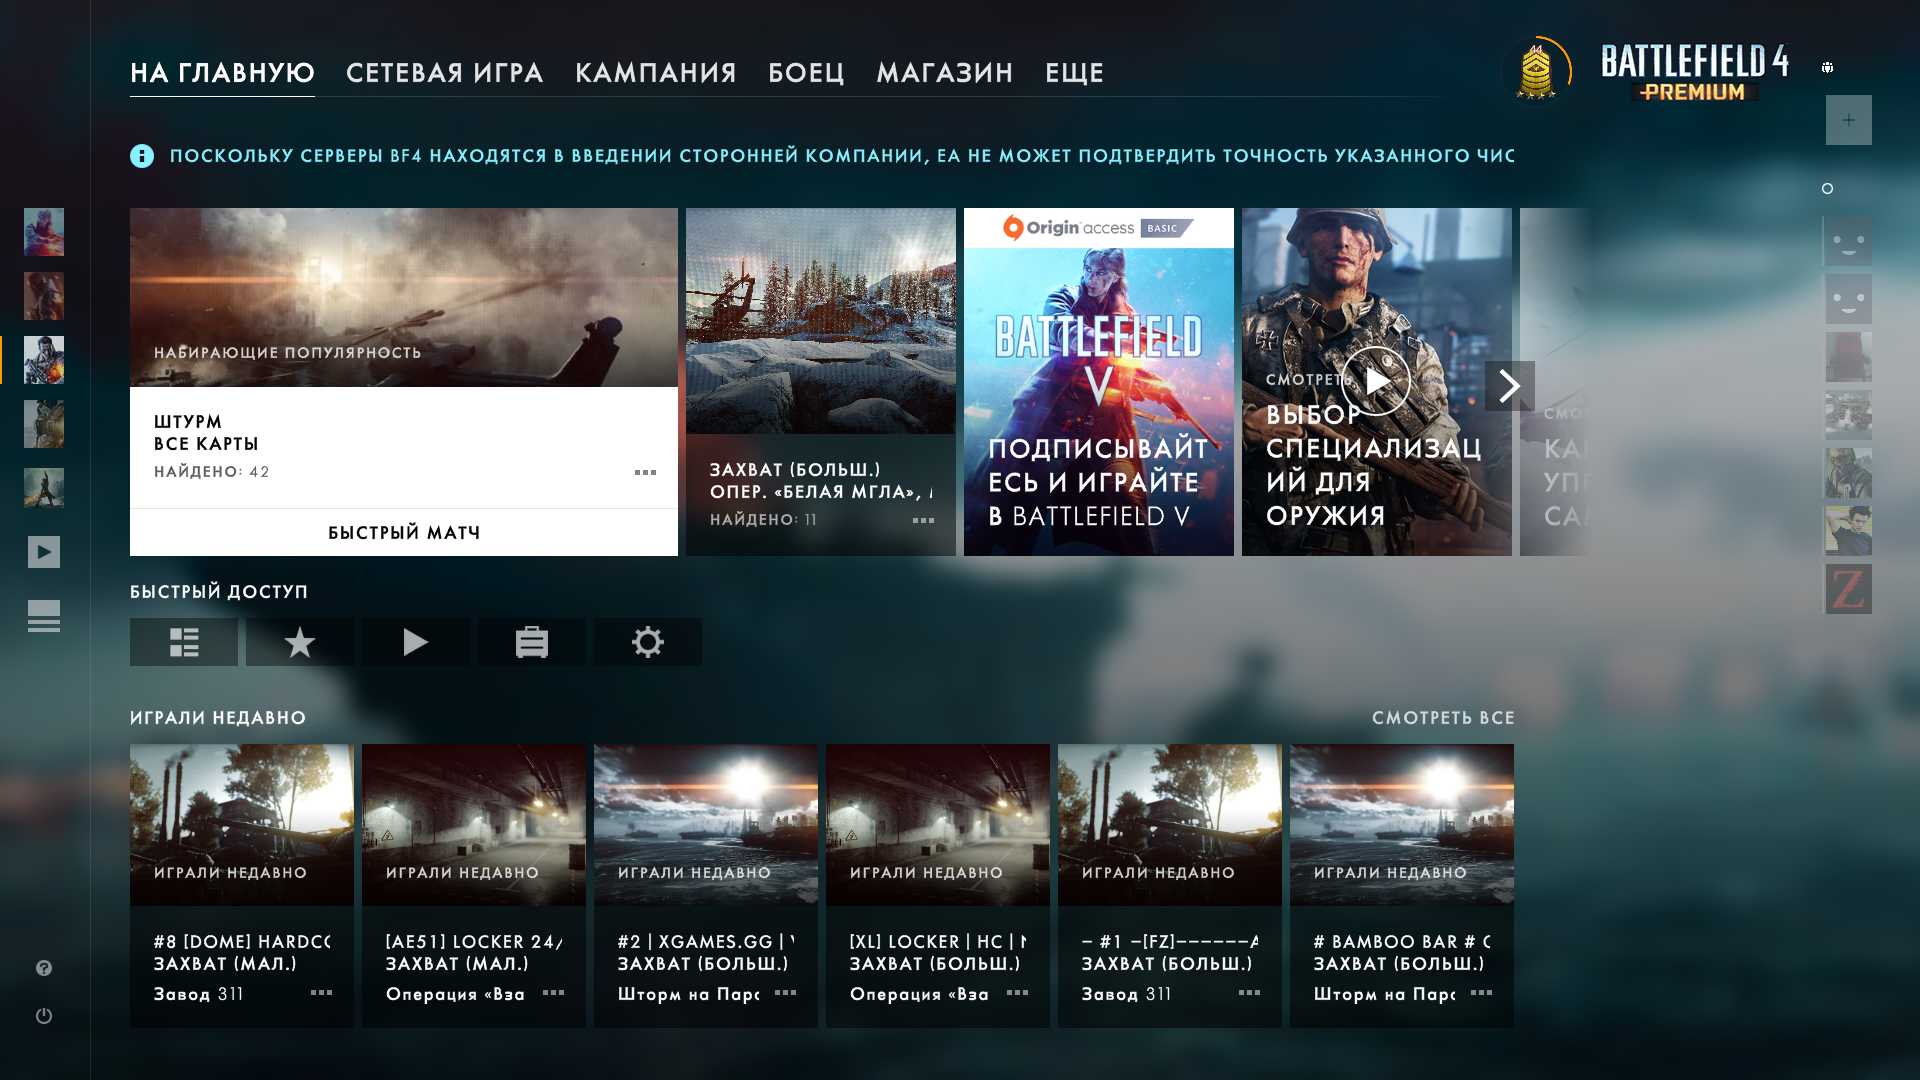The image size is (1920, 1080).
Task: Open fourth game icon in left sidebar
Action: pyautogui.click(x=44, y=424)
